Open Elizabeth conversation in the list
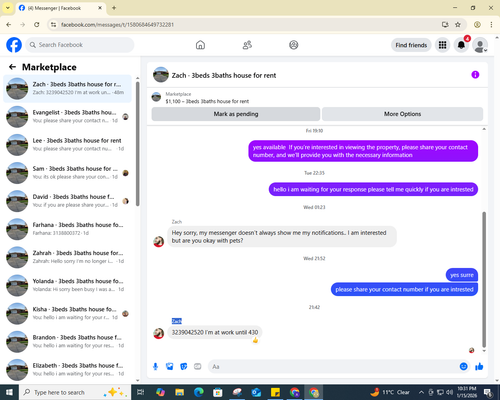Viewport: 500px width, 400px height. [68, 370]
